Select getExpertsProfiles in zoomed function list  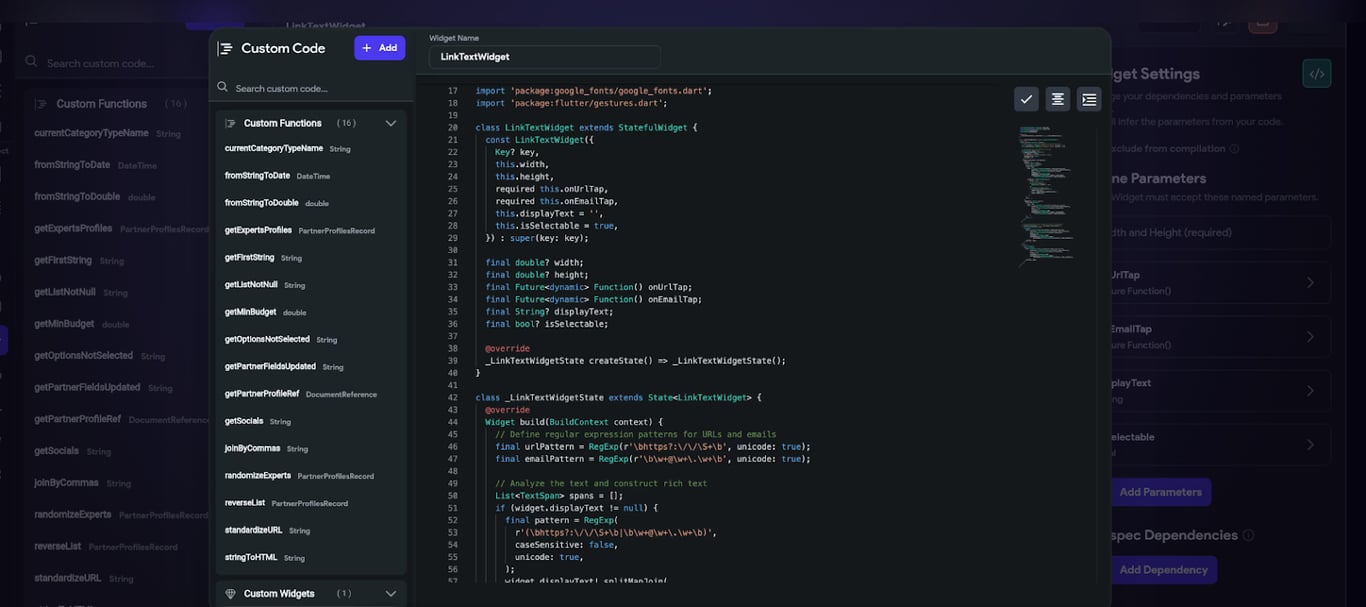[x=258, y=230]
